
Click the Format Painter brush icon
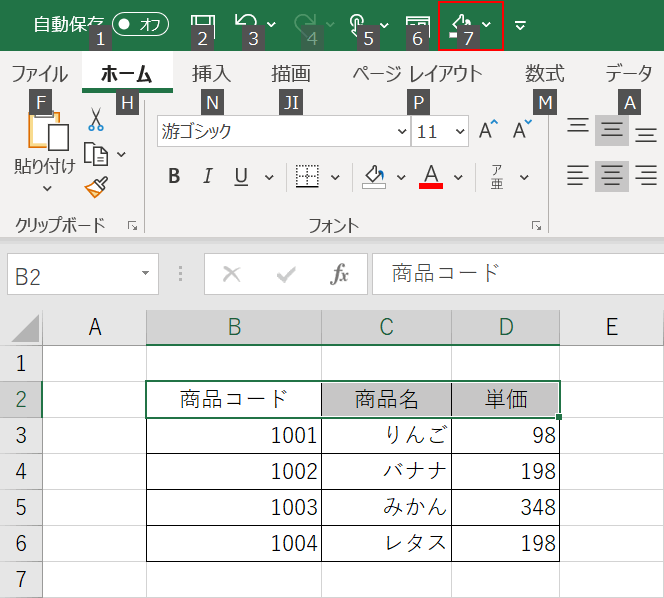(x=97, y=187)
